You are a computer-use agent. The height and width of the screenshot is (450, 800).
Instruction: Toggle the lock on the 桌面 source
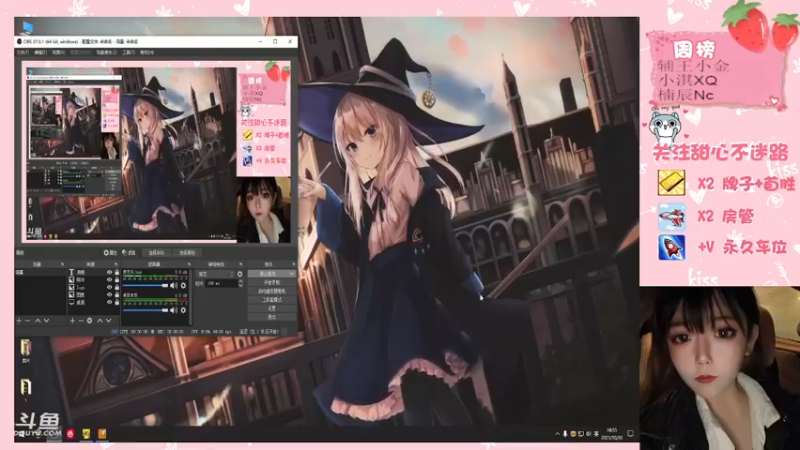point(117,302)
